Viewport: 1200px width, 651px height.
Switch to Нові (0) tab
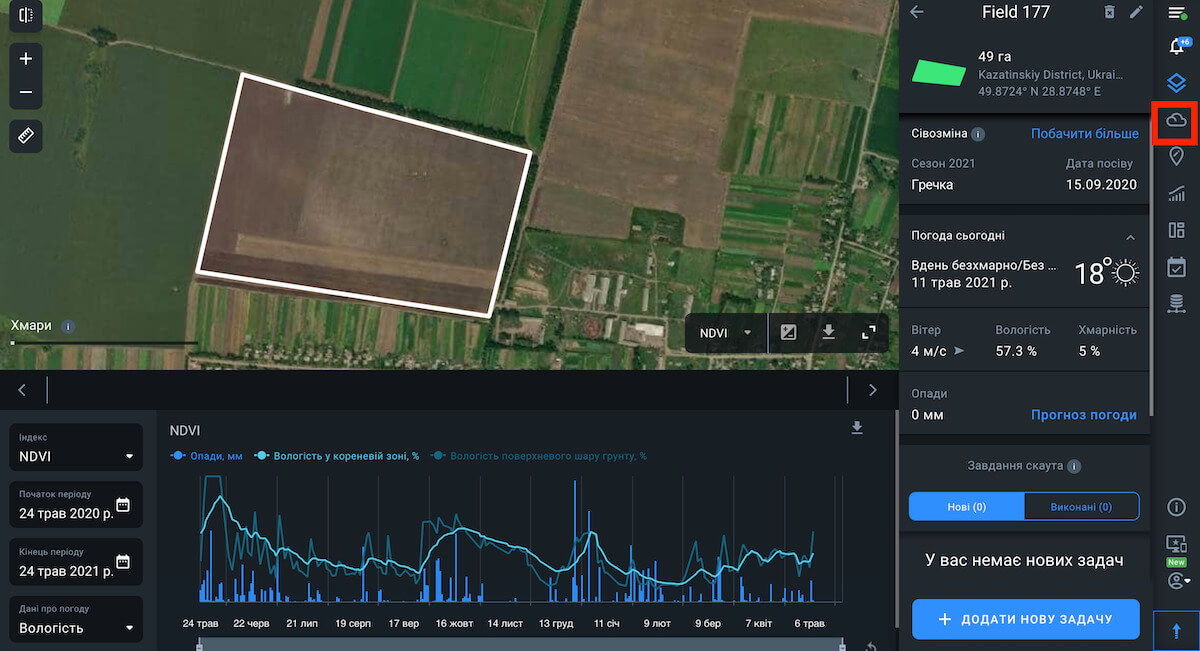coord(966,507)
